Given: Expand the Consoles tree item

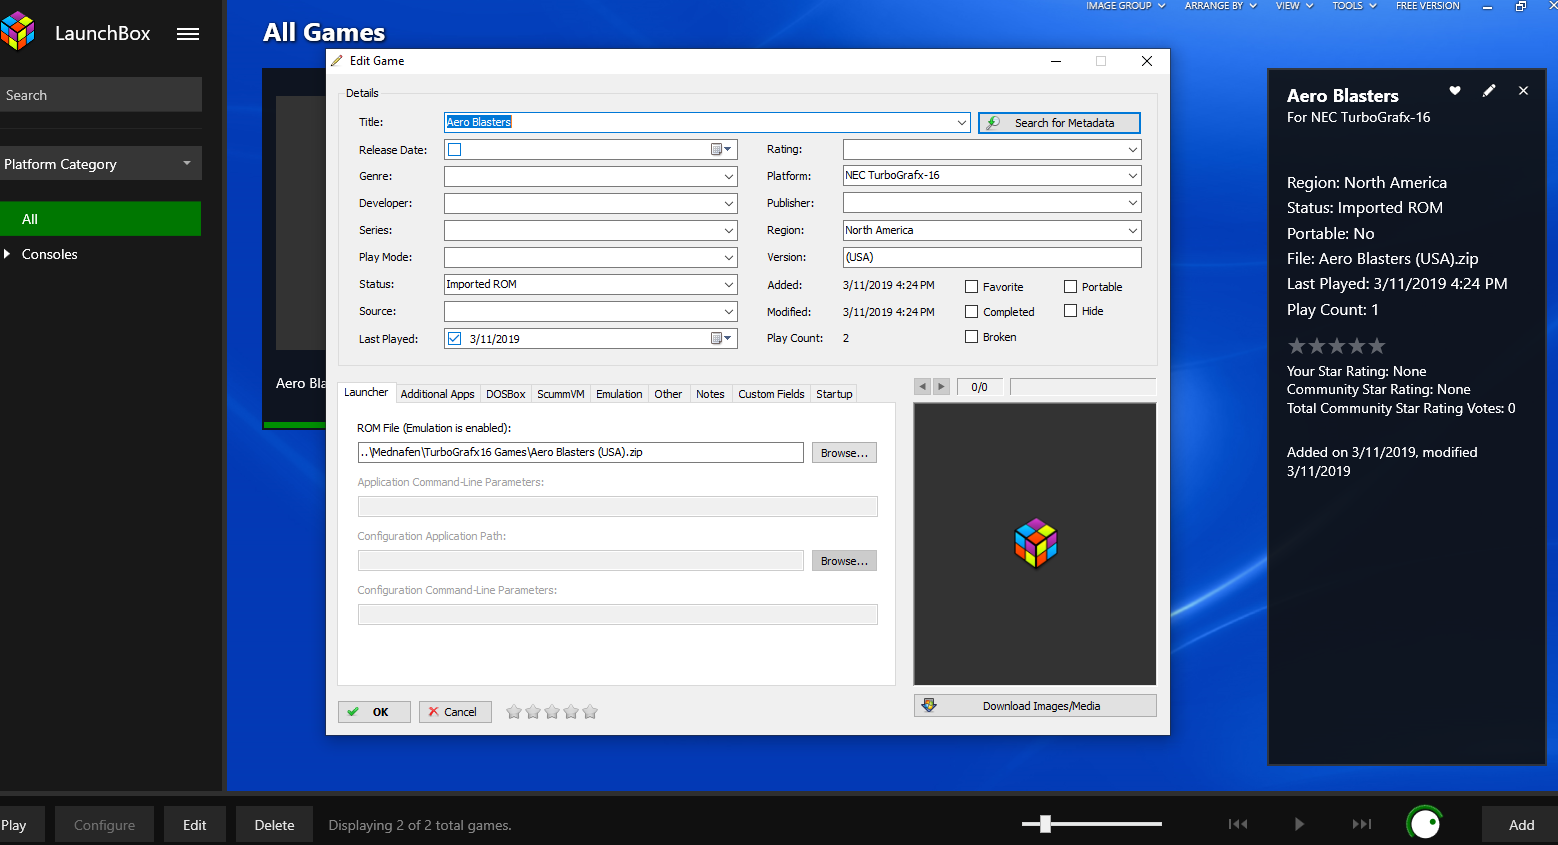Looking at the screenshot, I should pos(7,254).
